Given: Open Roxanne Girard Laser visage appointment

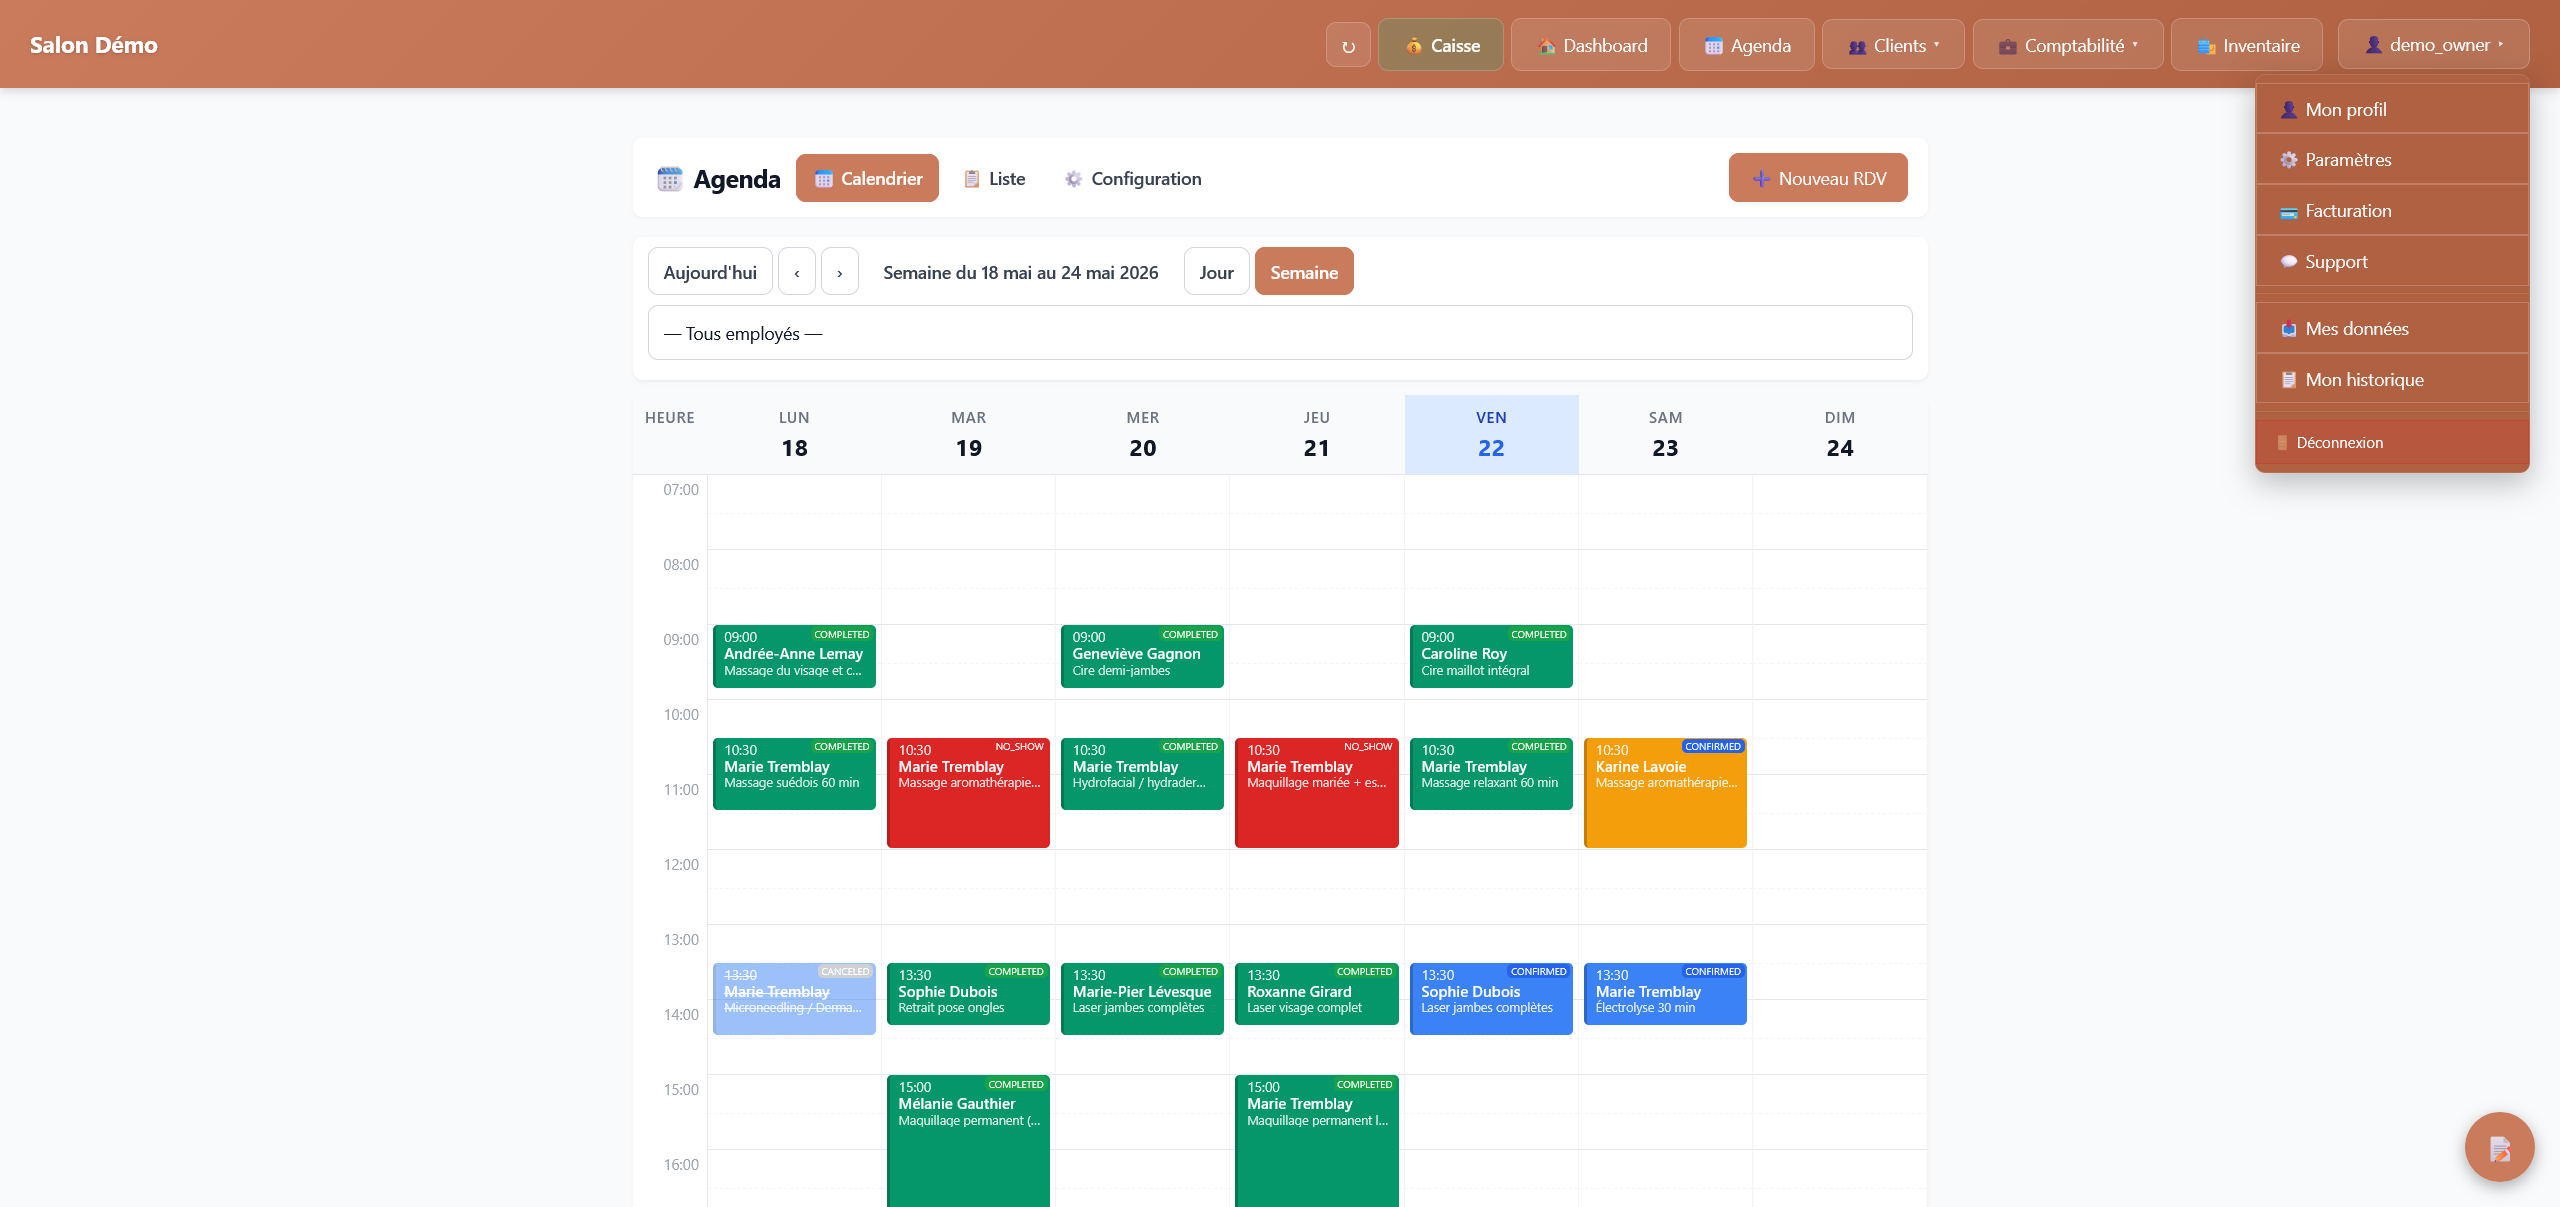Looking at the screenshot, I should pos(1317,993).
